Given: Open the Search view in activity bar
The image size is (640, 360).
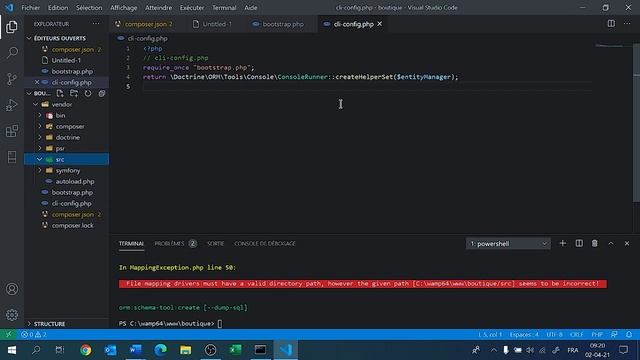Looking at the screenshot, I should (x=12, y=53).
